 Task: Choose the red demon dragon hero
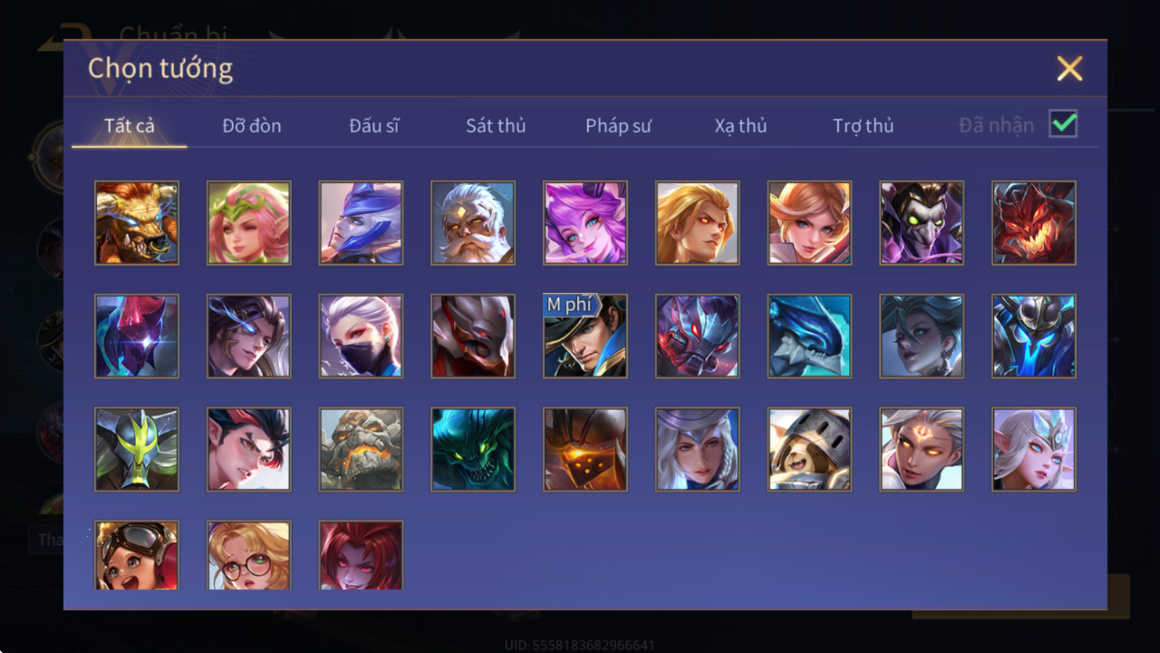tap(1033, 223)
